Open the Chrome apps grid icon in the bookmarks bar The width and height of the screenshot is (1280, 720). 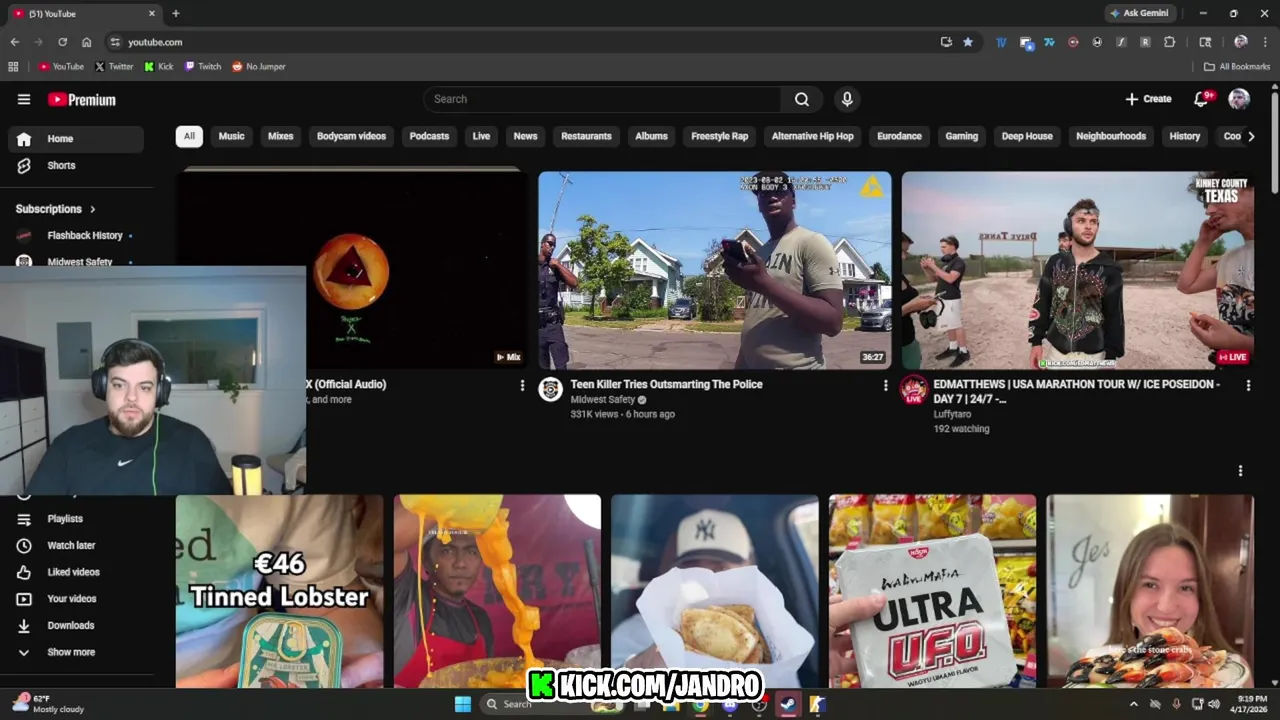13,67
